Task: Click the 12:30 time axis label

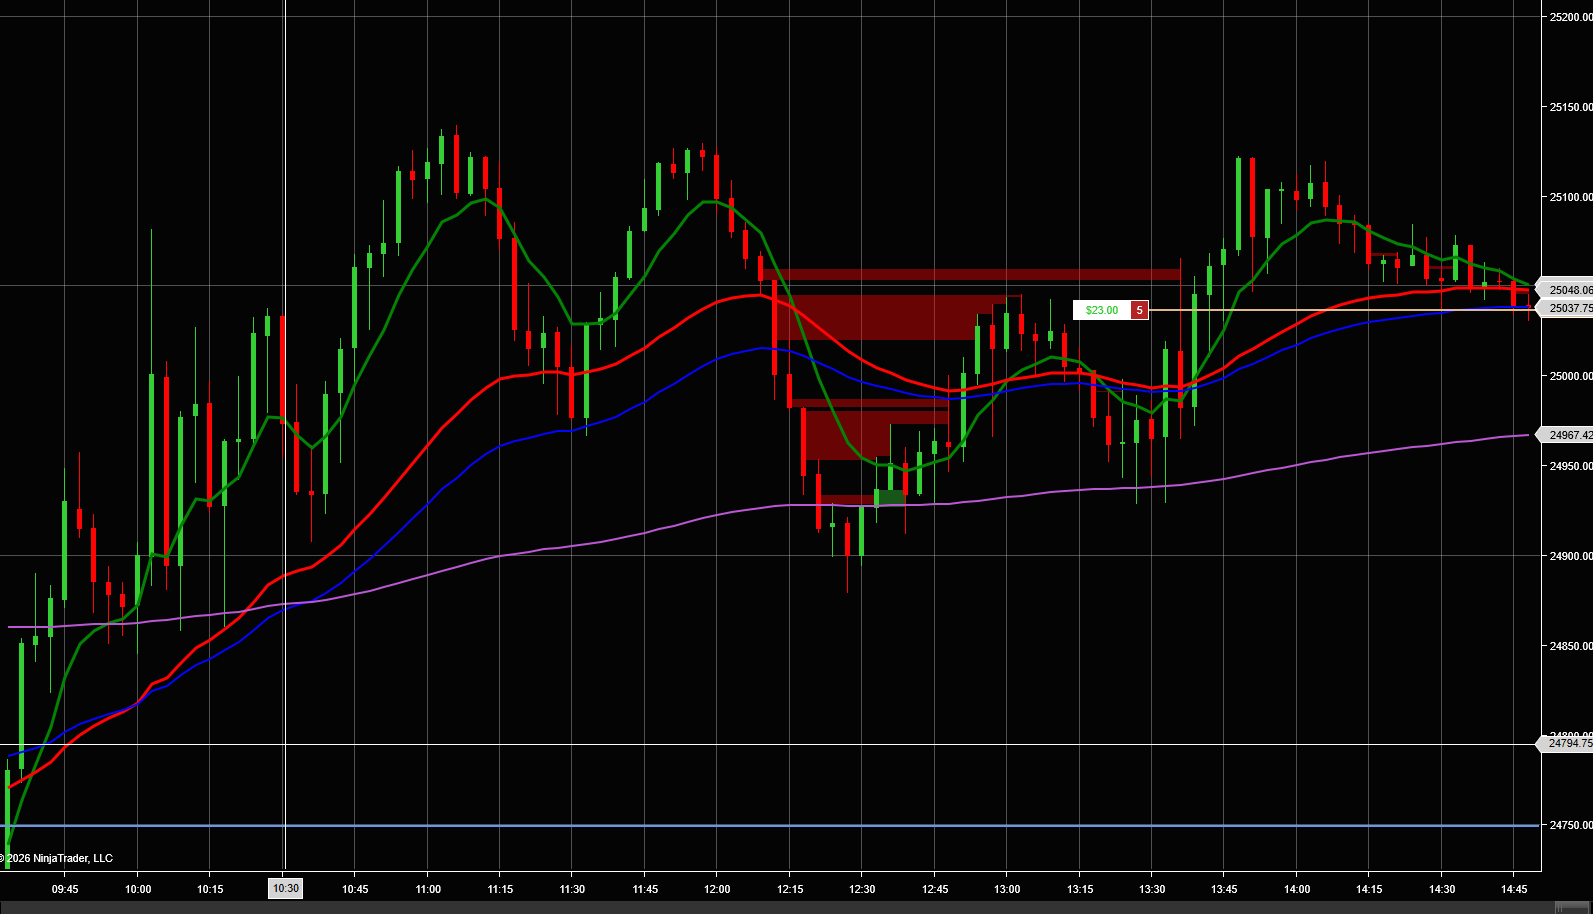Action: (862, 889)
